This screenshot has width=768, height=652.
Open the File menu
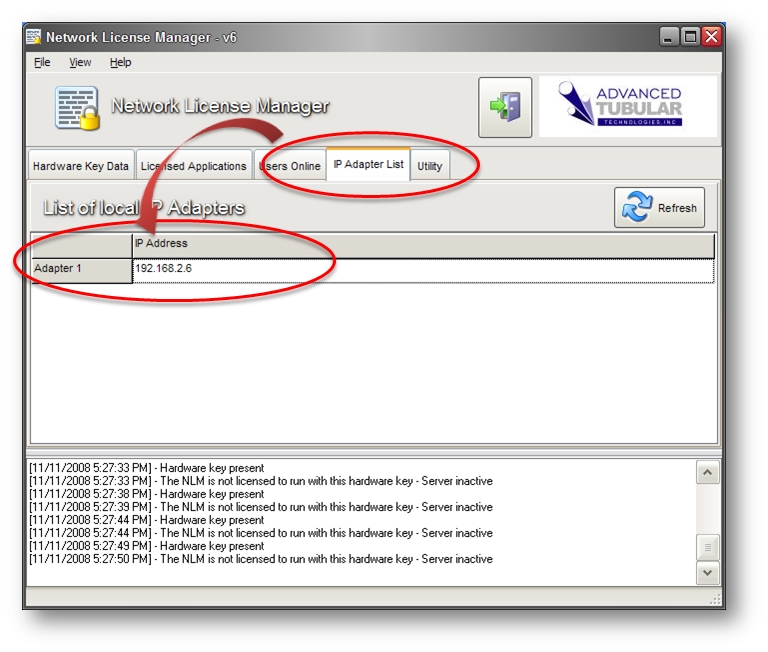coord(42,62)
